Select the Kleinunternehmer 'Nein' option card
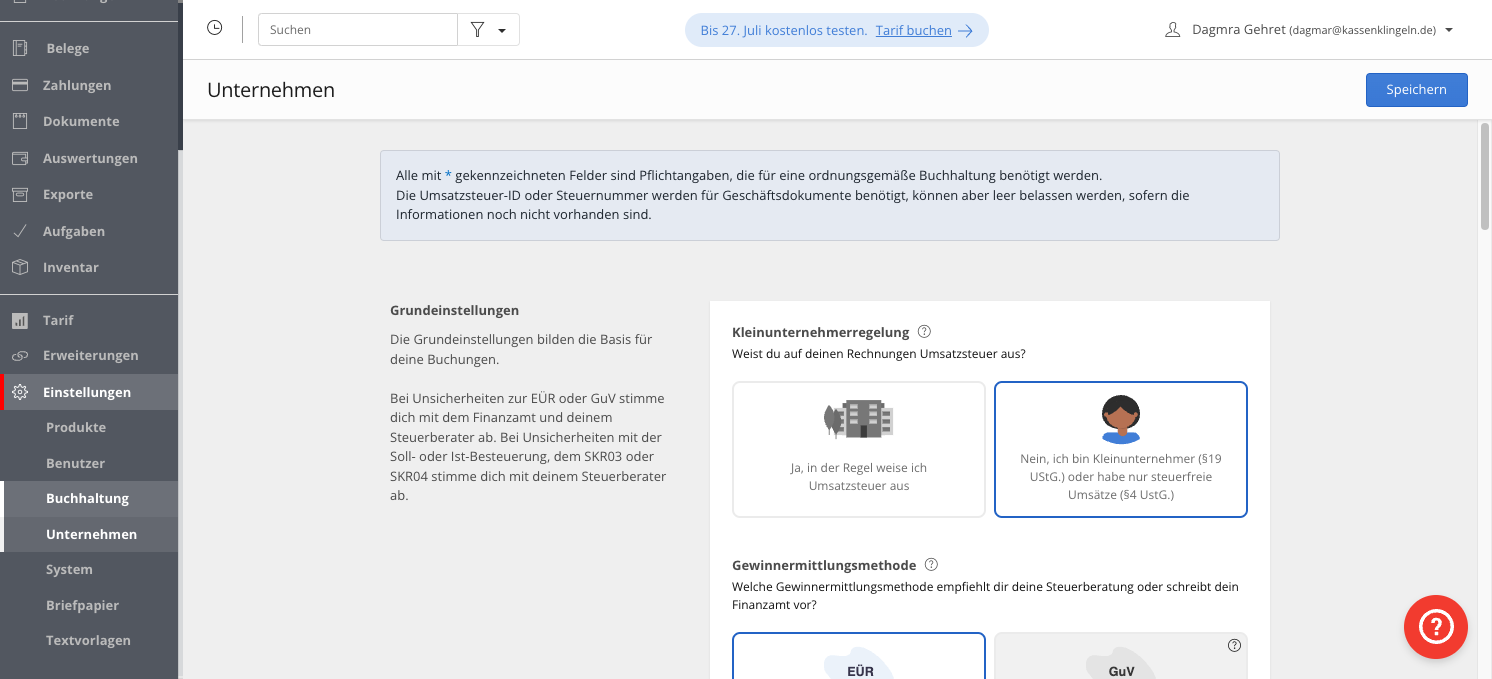 [1121, 449]
